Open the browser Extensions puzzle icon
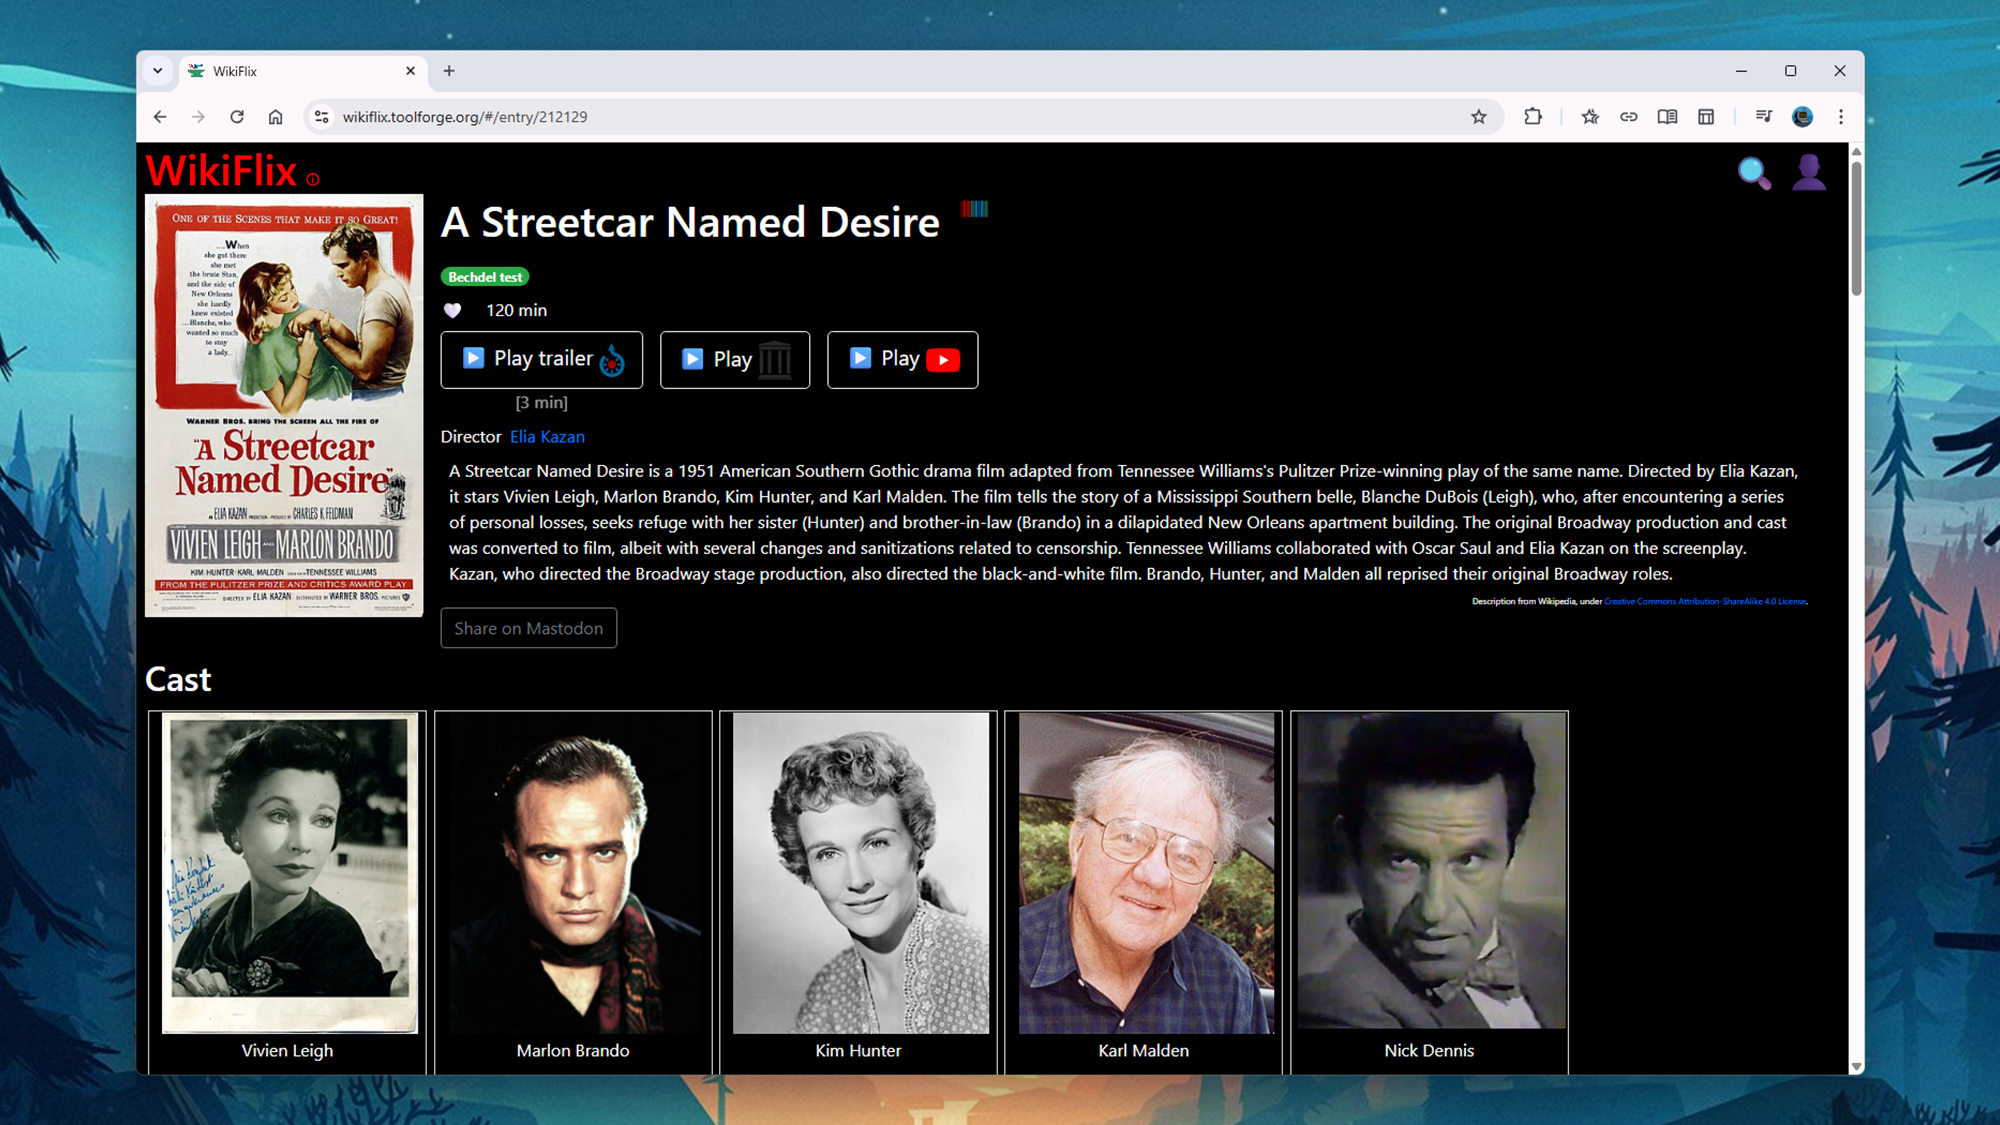 pos(1532,116)
